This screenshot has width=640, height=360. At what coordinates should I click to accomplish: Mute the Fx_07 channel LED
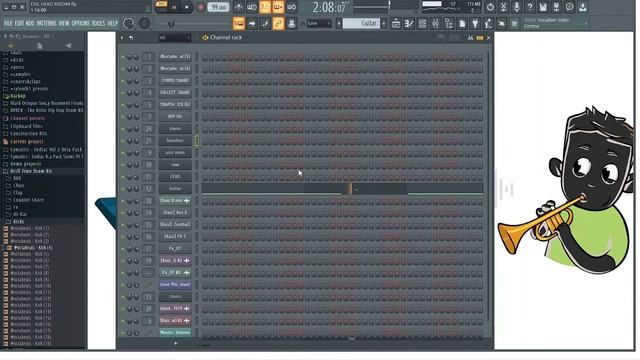tap(122, 249)
